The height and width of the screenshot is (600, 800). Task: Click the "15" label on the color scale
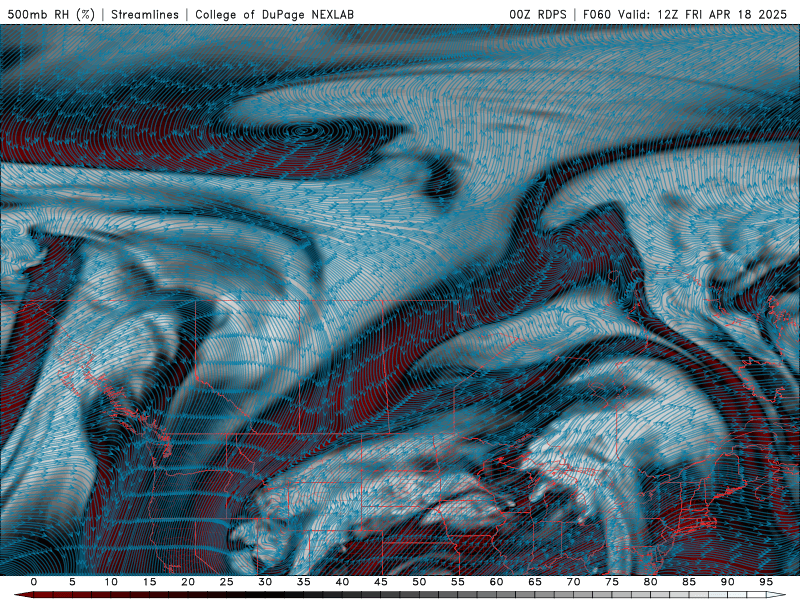tap(149, 582)
